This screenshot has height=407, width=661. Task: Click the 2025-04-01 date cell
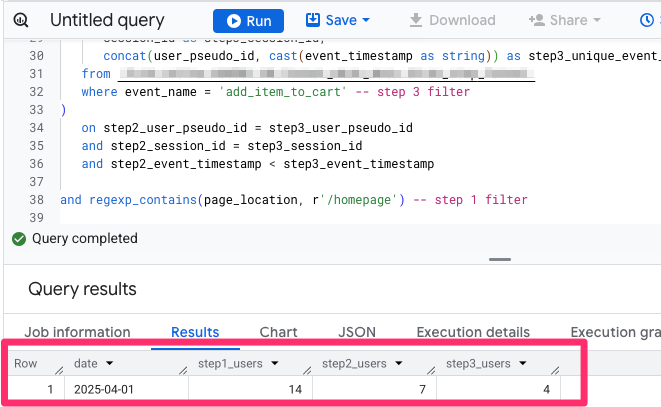click(104, 389)
